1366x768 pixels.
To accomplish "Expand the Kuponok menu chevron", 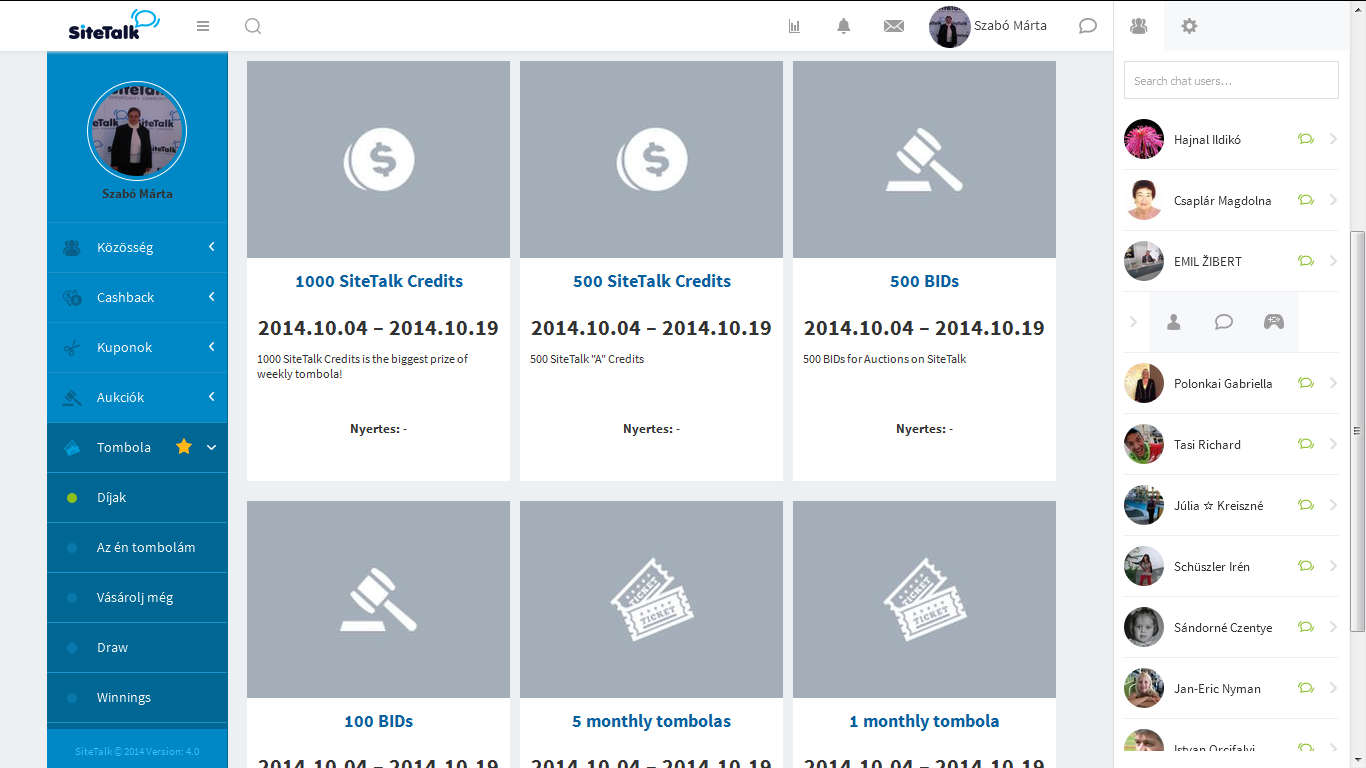I will click(x=212, y=347).
